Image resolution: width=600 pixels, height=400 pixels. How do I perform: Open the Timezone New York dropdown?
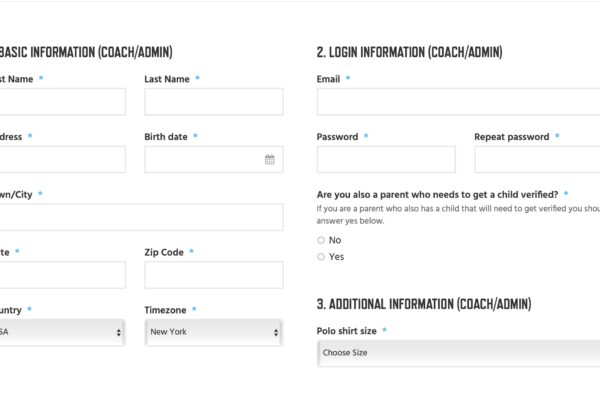pos(214,332)
